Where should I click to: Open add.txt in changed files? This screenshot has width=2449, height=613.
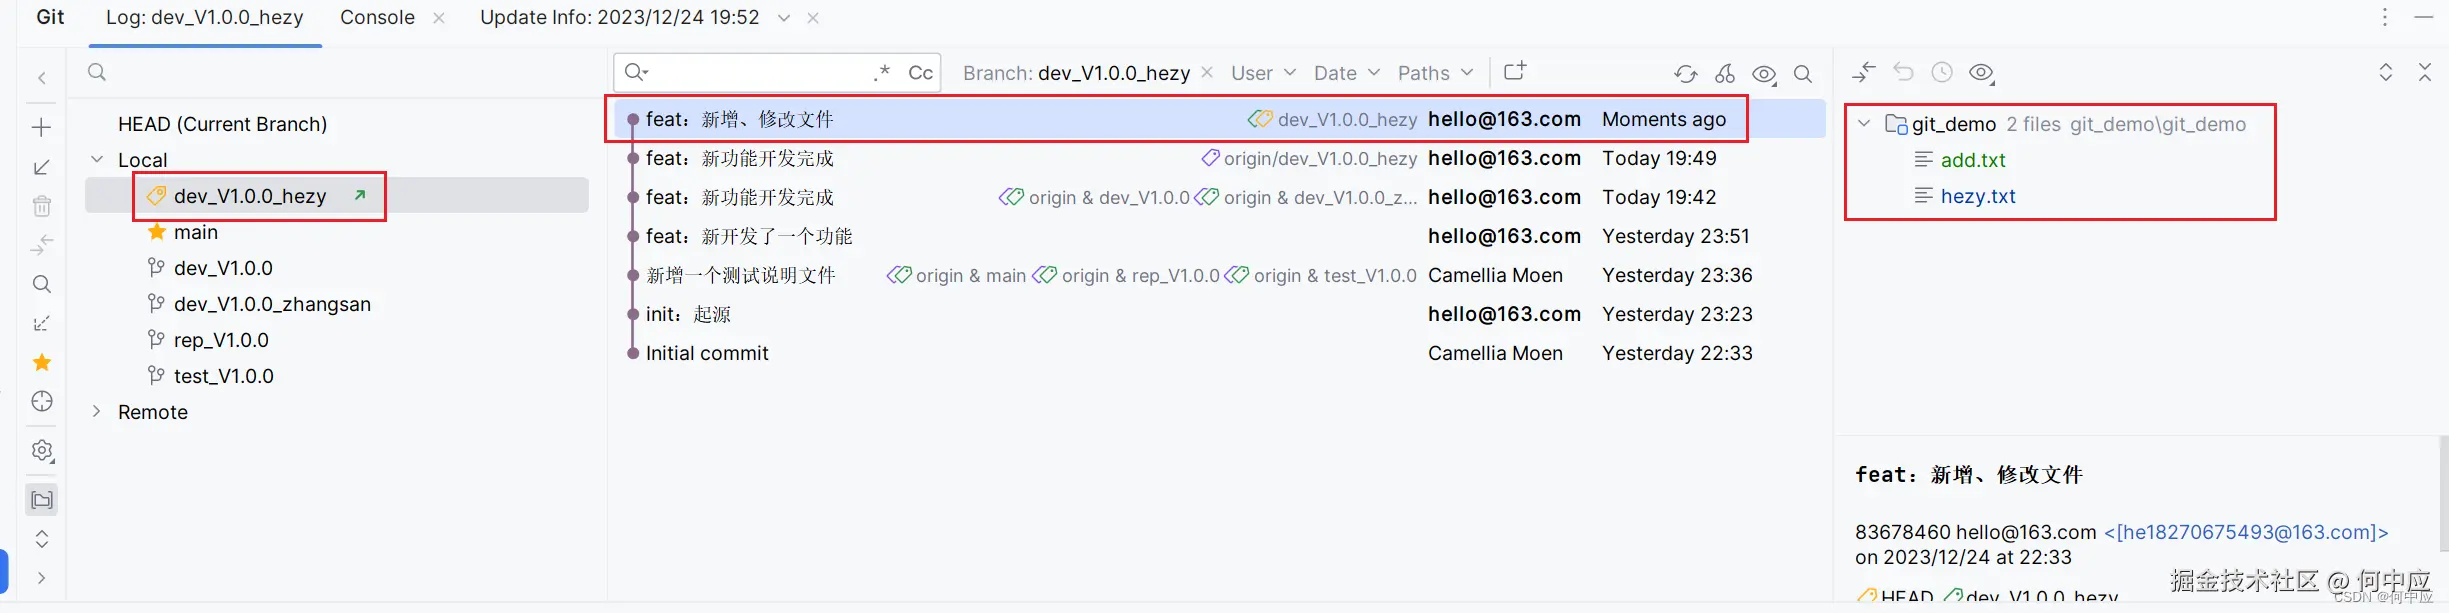[1973, 160]
